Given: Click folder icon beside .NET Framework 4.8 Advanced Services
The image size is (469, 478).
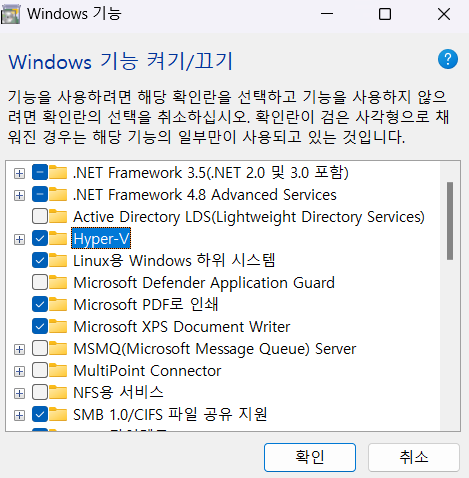Looking at the screenshot, I should [x=58, y=194].
